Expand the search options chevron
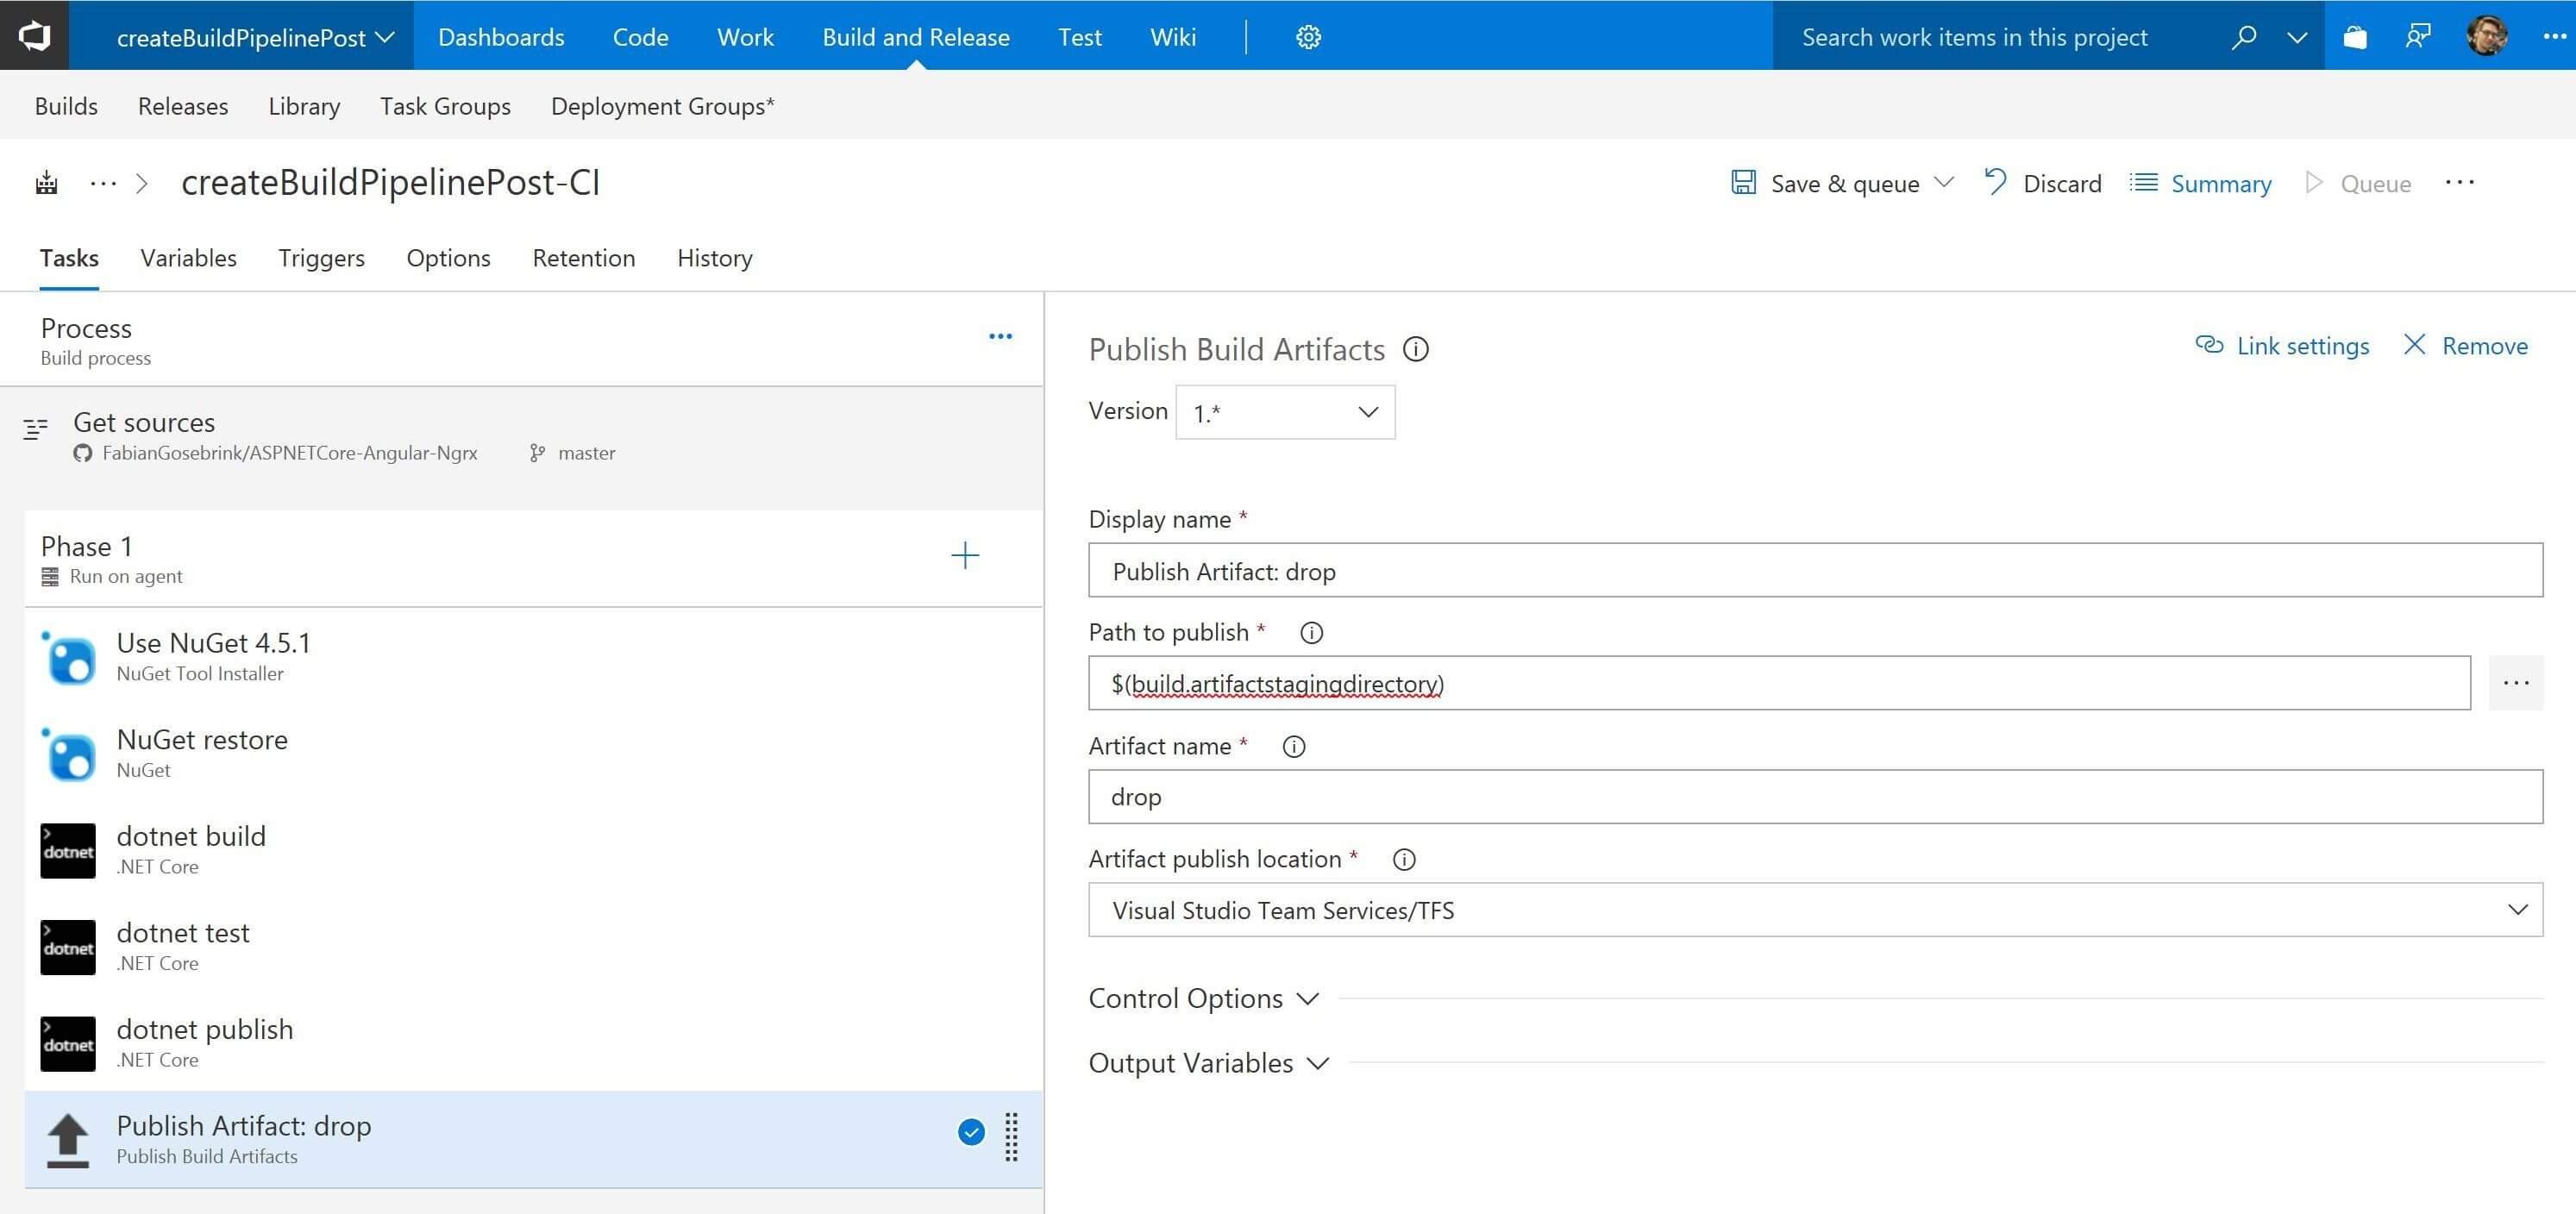Screen dimensions: 2576x1214 pyautogui.click(x=2297, y=37)
